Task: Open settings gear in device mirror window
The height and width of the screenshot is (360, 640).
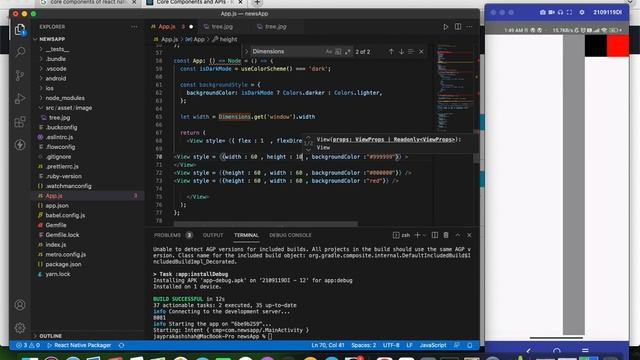Action: (582, 12)
